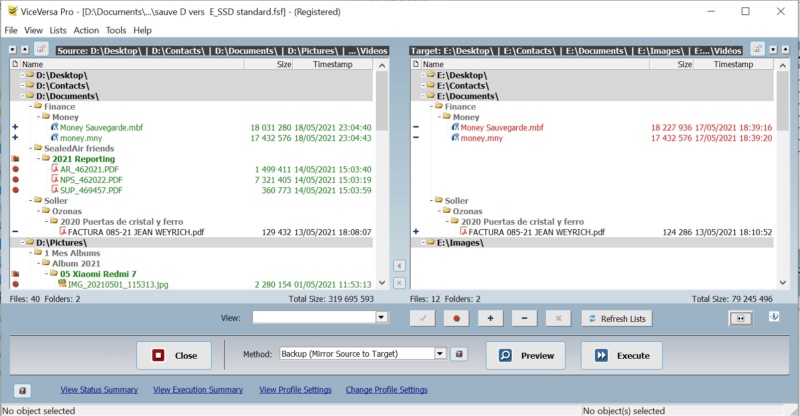Viewport: 800px width, 416px height.
Task: Click the folder marker beside 05 Xiaomi Redmi 7
Action: (x=16, y=274)
